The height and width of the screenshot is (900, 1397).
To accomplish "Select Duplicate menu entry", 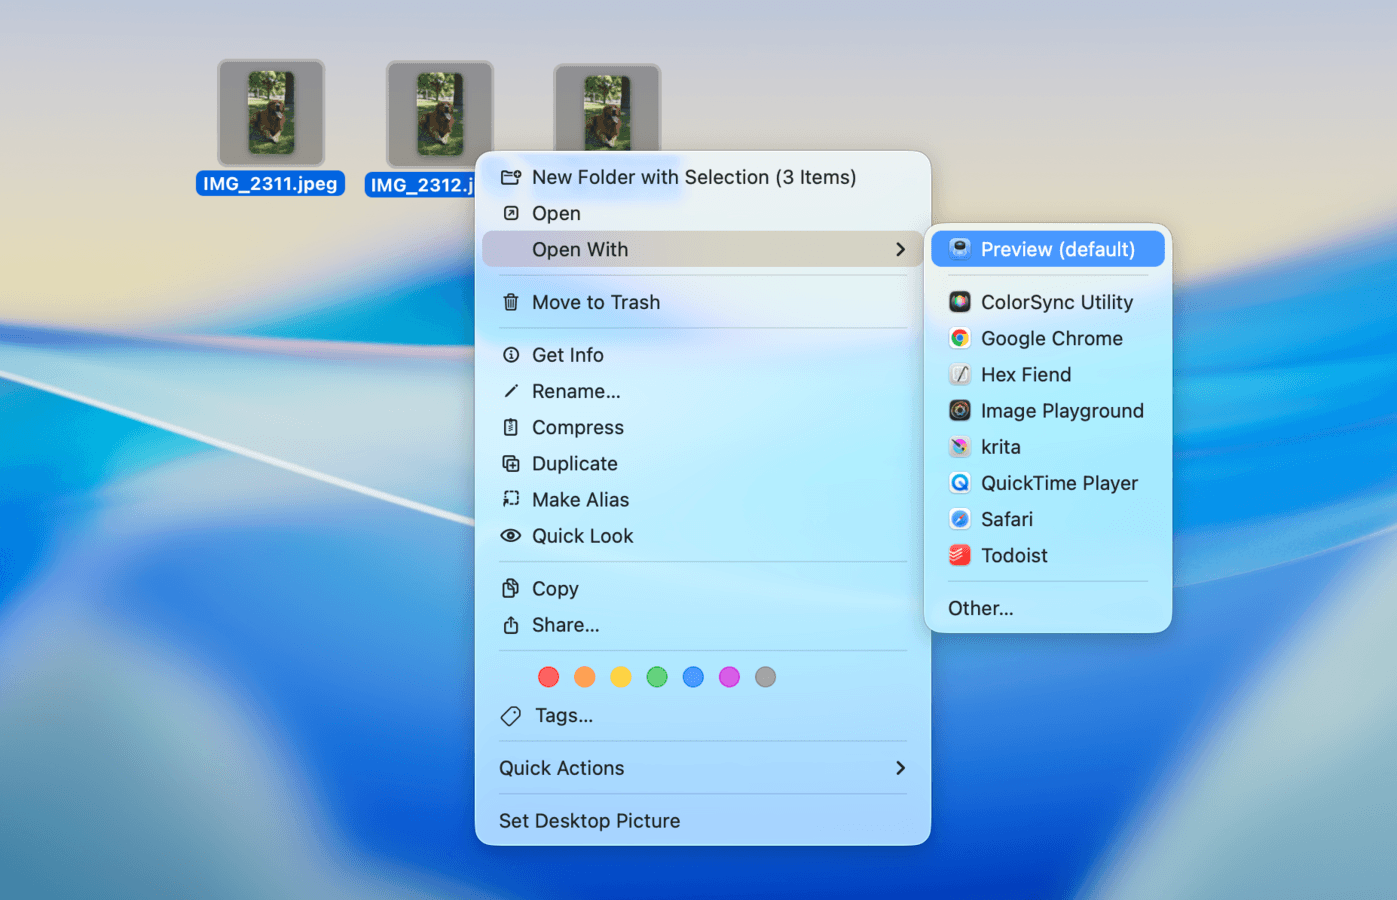I will pos(703,463).
